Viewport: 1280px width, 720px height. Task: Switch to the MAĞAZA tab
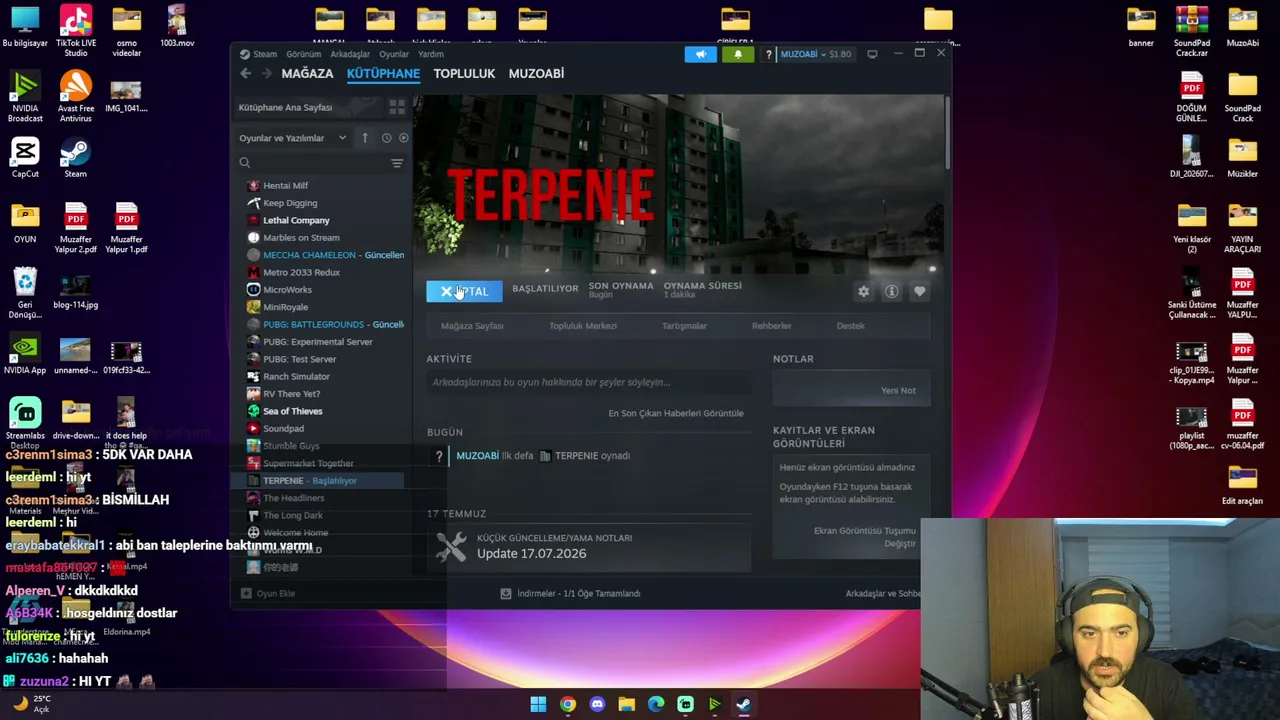pos(307,74)
